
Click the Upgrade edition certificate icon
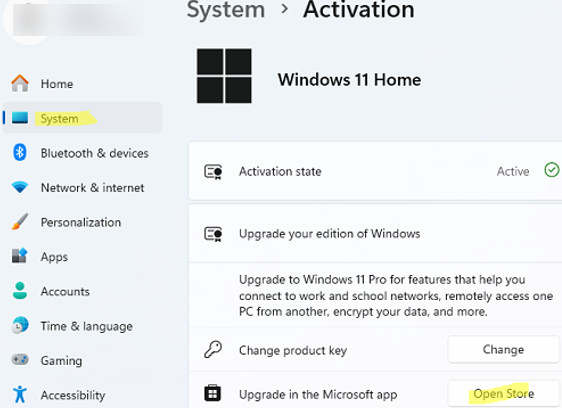(213, 234)
